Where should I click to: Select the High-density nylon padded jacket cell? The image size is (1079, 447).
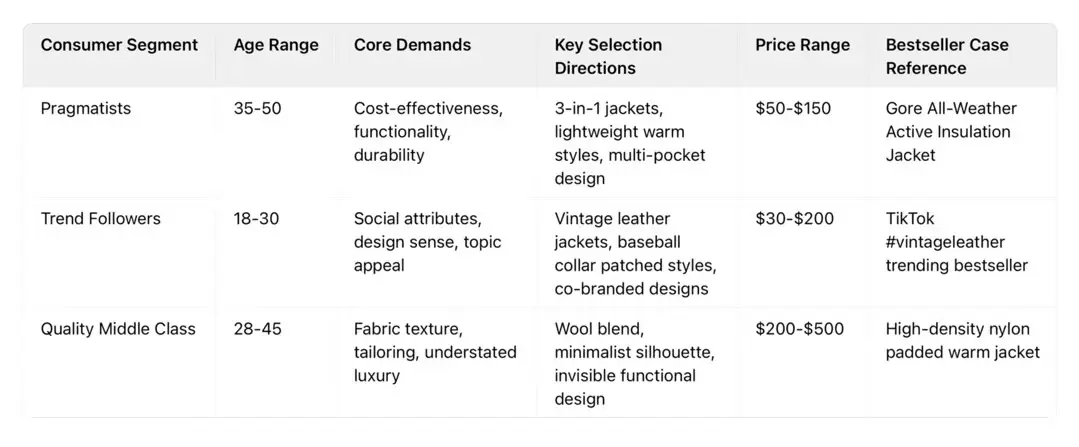962,341
